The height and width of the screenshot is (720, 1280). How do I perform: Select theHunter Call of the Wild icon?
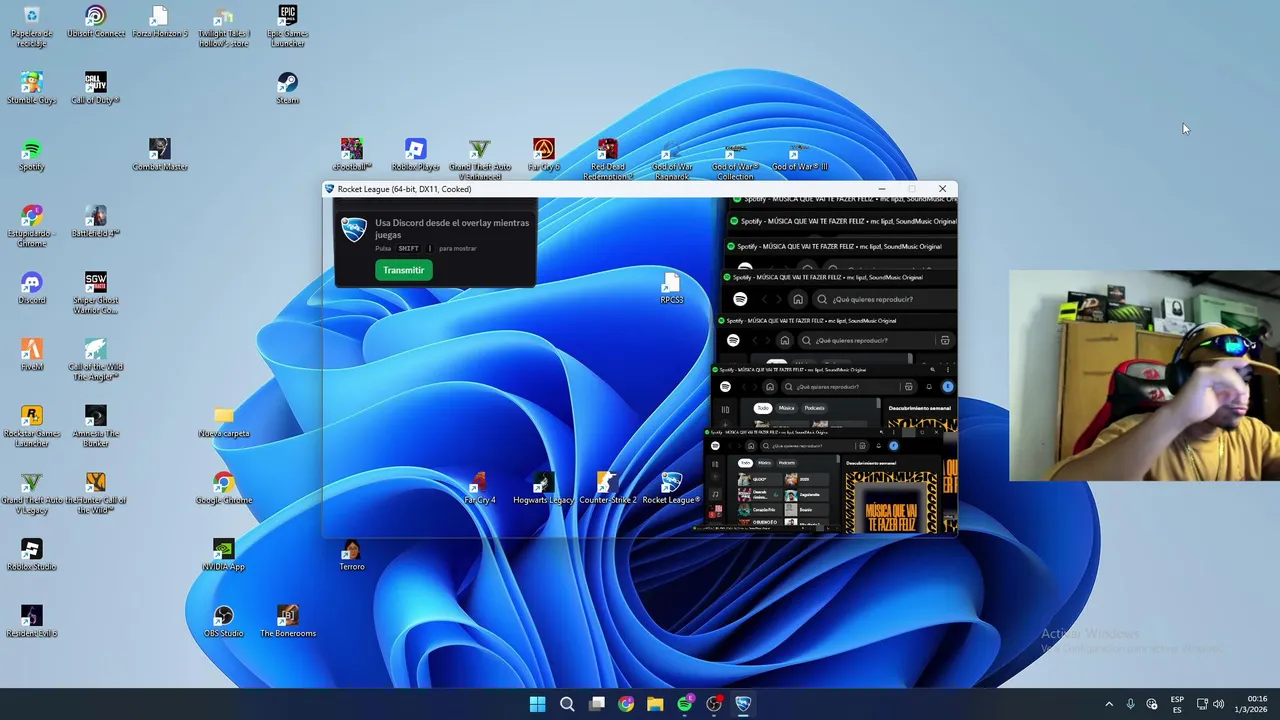(x=95, y=492)
